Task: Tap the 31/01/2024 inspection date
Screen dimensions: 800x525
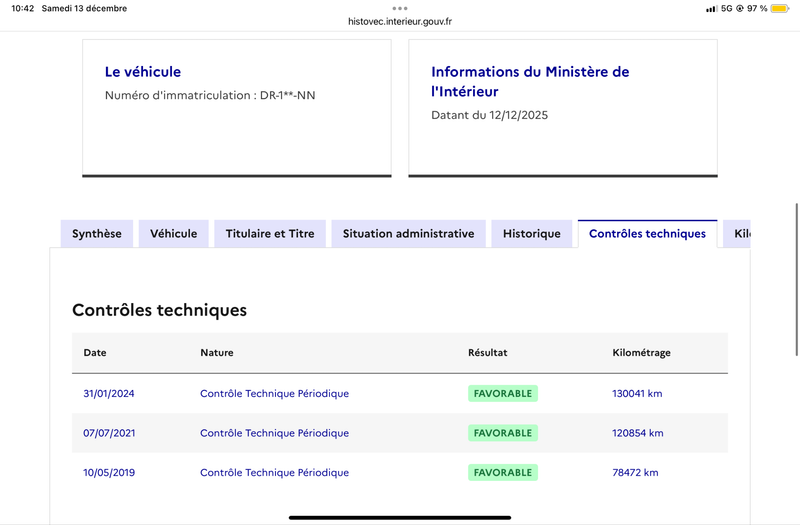Action: [x=109, y=394]
